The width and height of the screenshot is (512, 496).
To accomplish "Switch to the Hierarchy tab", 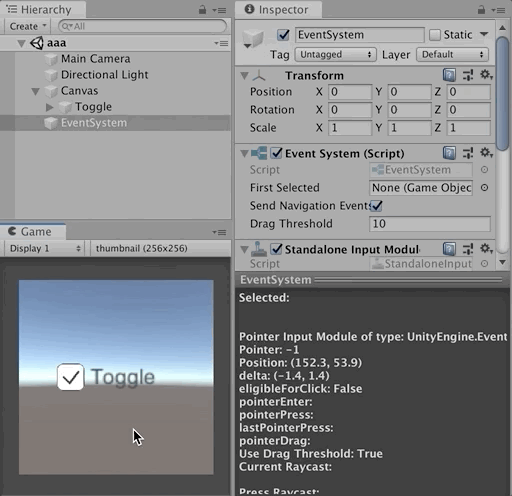I will [x=43, y=10].
